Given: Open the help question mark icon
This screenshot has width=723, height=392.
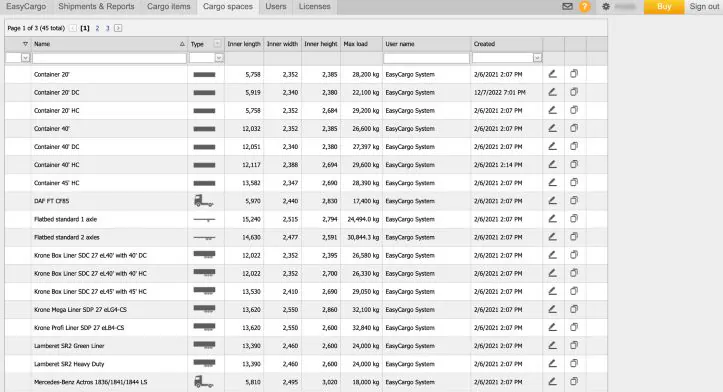Looking at the screenshot, I should tap(585, 6).
